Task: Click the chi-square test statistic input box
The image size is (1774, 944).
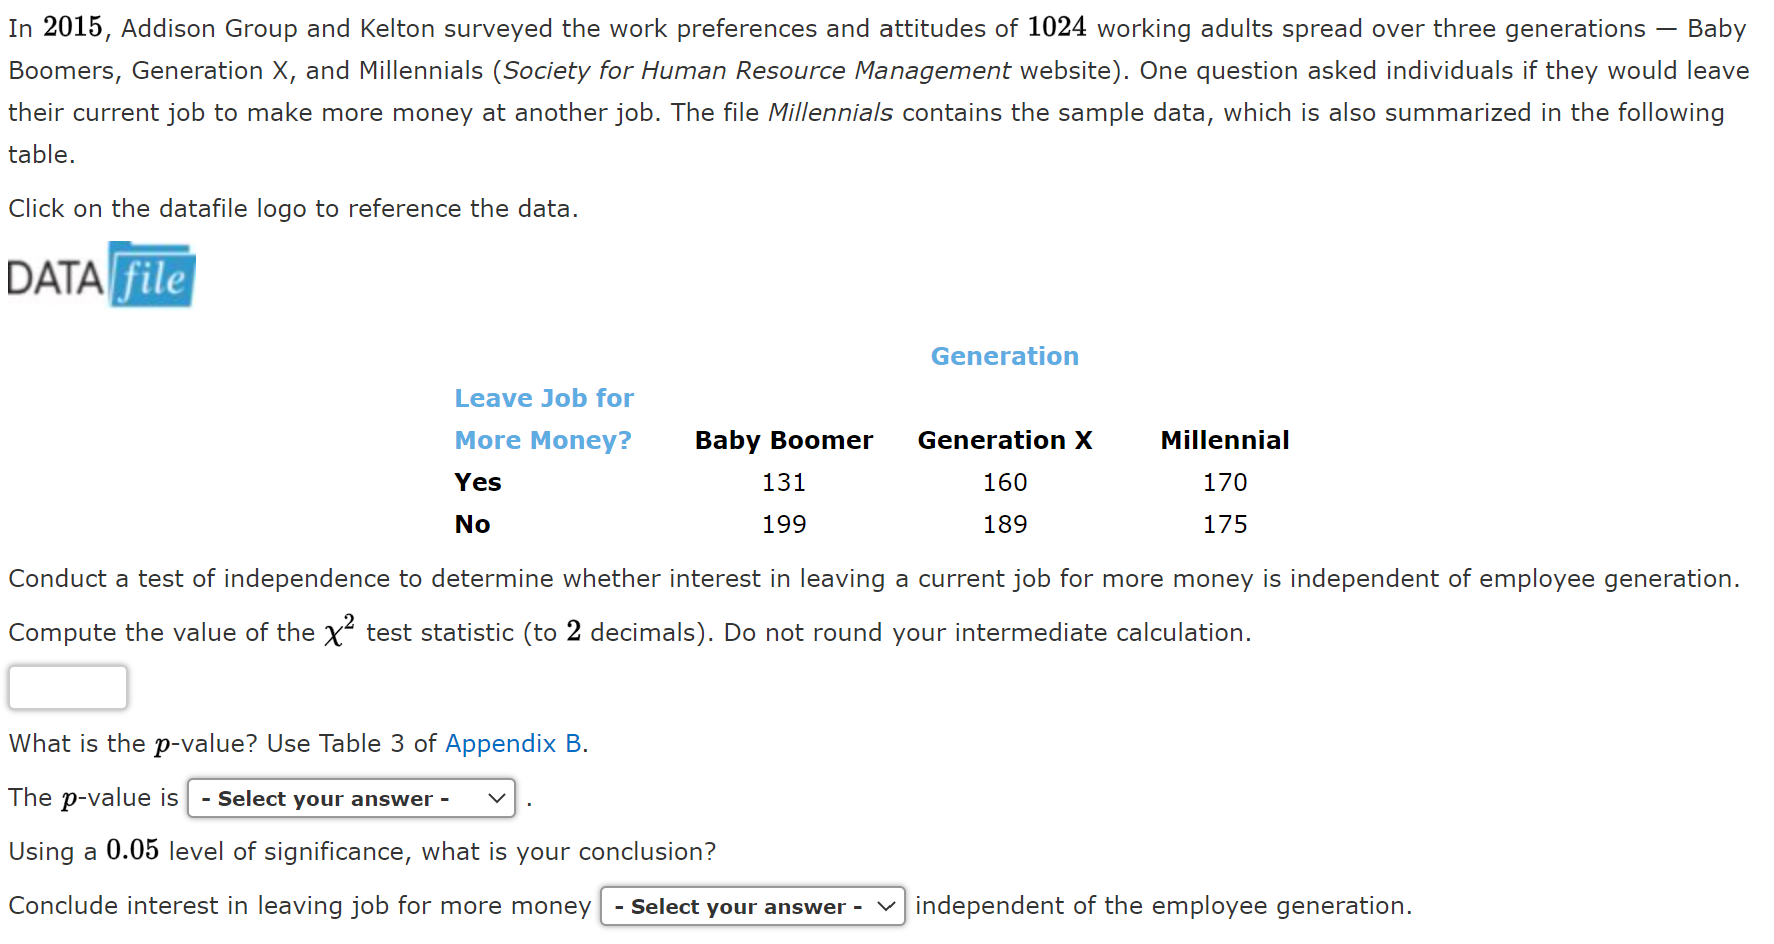Action: point(68,687)
